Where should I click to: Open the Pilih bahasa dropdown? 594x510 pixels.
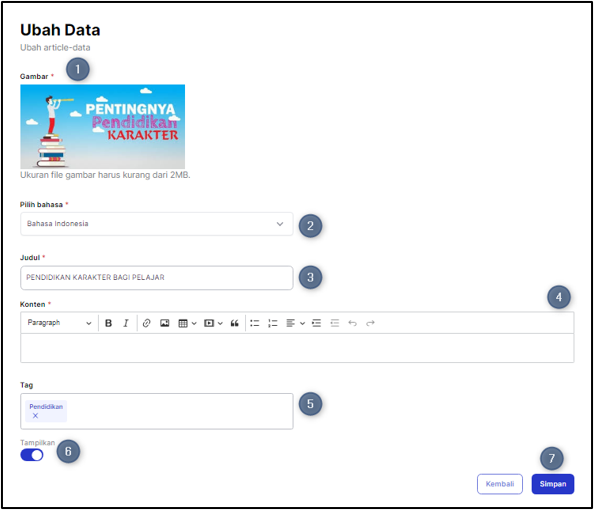[157, 224]
